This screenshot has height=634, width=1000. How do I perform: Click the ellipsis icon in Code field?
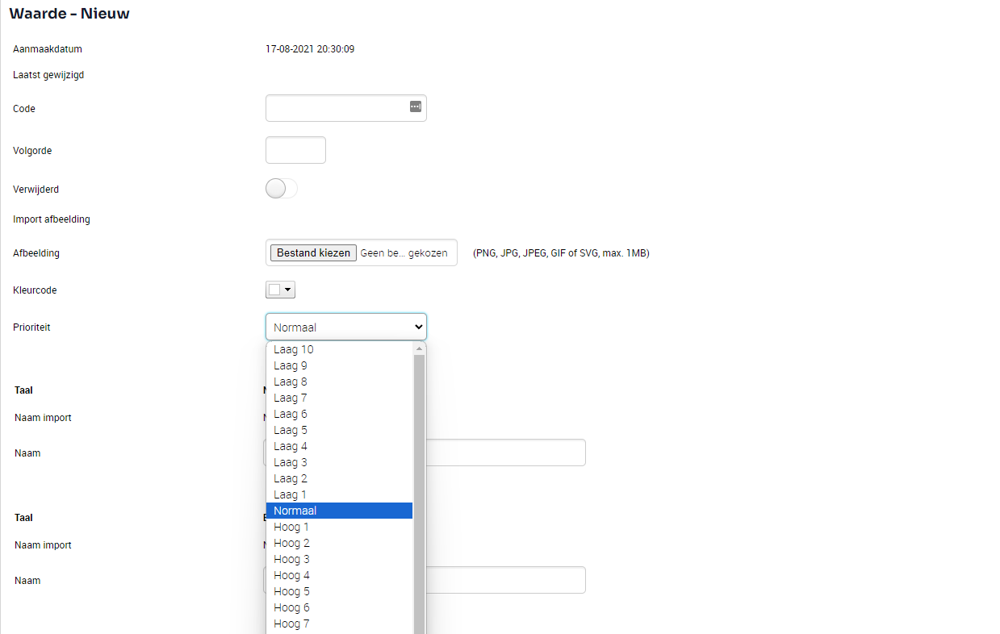[x=415, y=107]
